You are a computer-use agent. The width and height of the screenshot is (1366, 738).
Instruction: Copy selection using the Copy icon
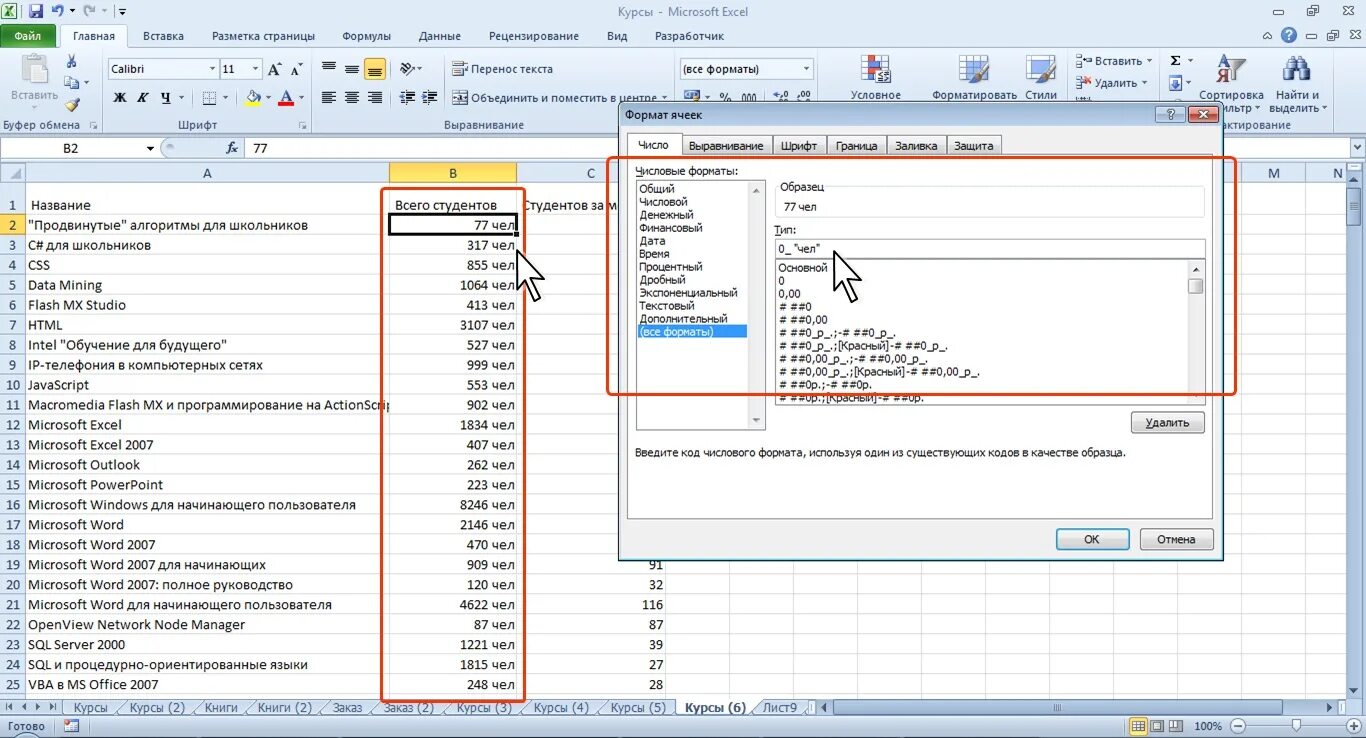point(72,84)
